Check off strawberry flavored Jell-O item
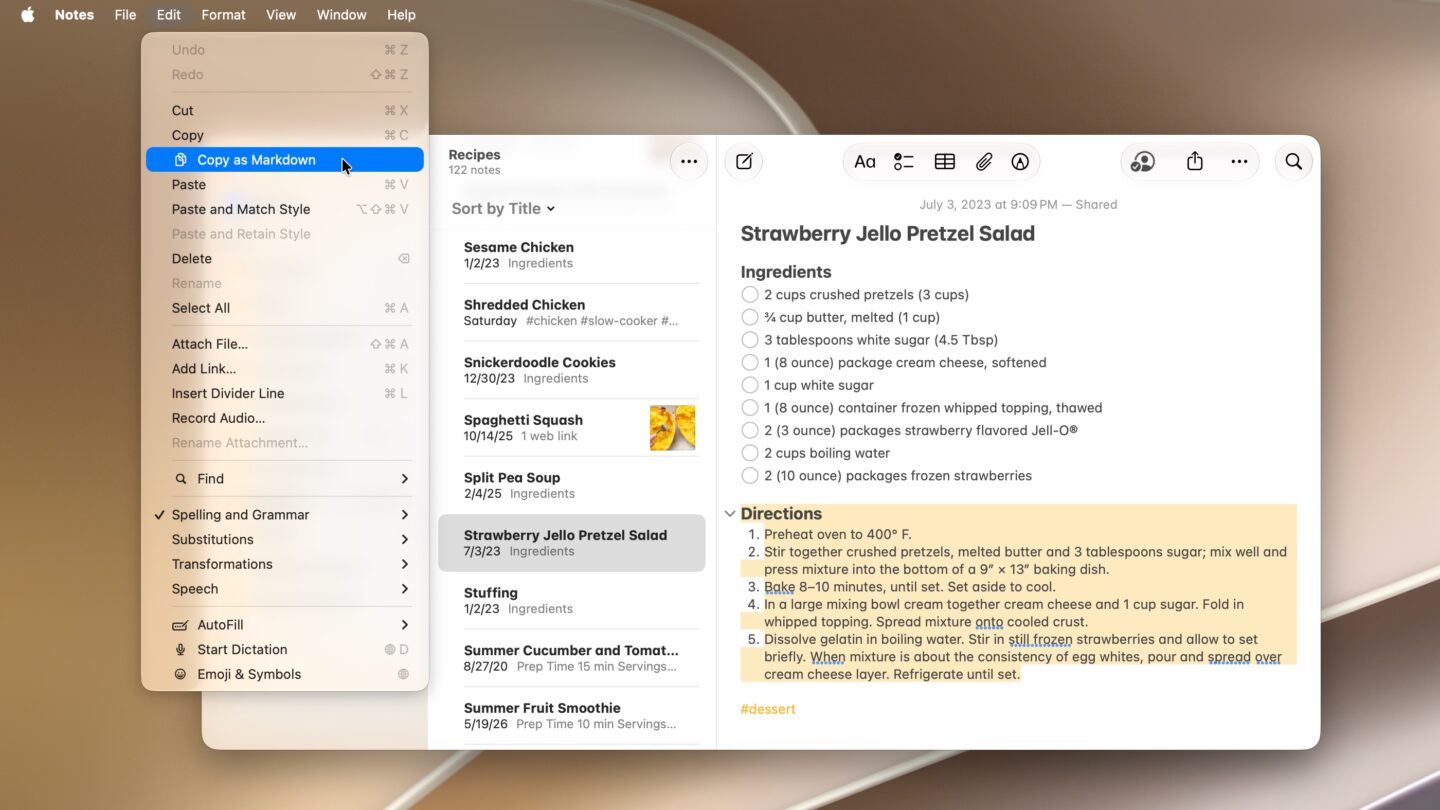This screenshot has width=1440, height=810. (x=750, y=431)
